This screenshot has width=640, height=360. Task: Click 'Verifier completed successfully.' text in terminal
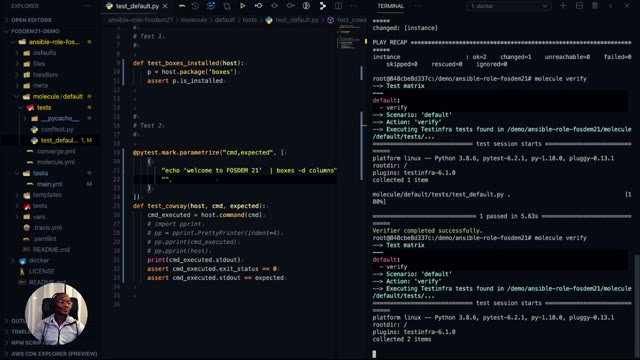click(x=427, y=231)
